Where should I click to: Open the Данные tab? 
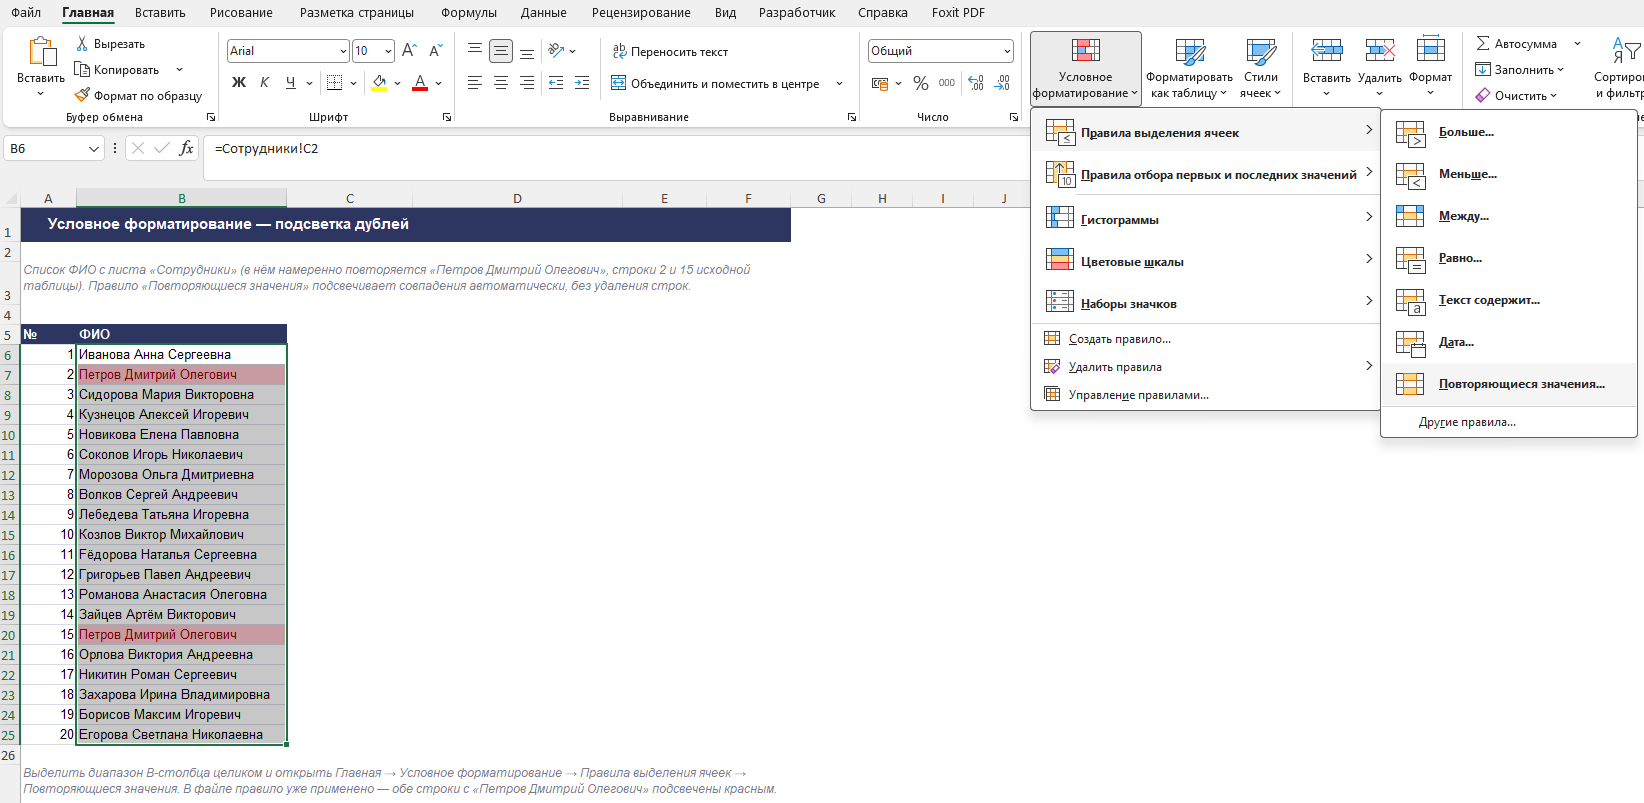click(544, 13)
